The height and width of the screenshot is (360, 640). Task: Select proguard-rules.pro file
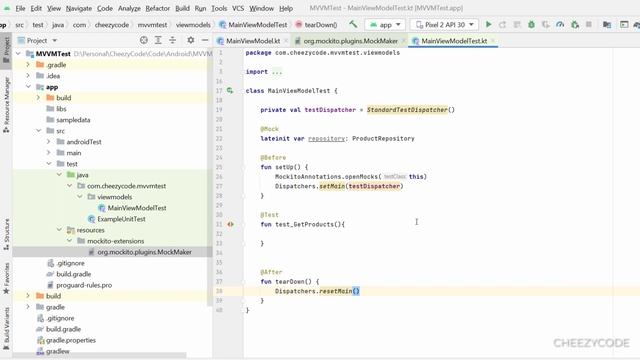[x=84, y=285]
